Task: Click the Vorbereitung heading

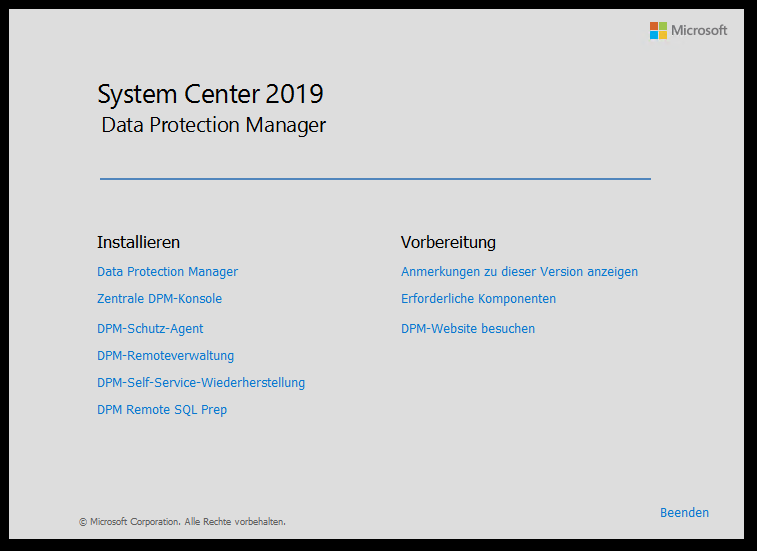Action: tap(448, 242)
